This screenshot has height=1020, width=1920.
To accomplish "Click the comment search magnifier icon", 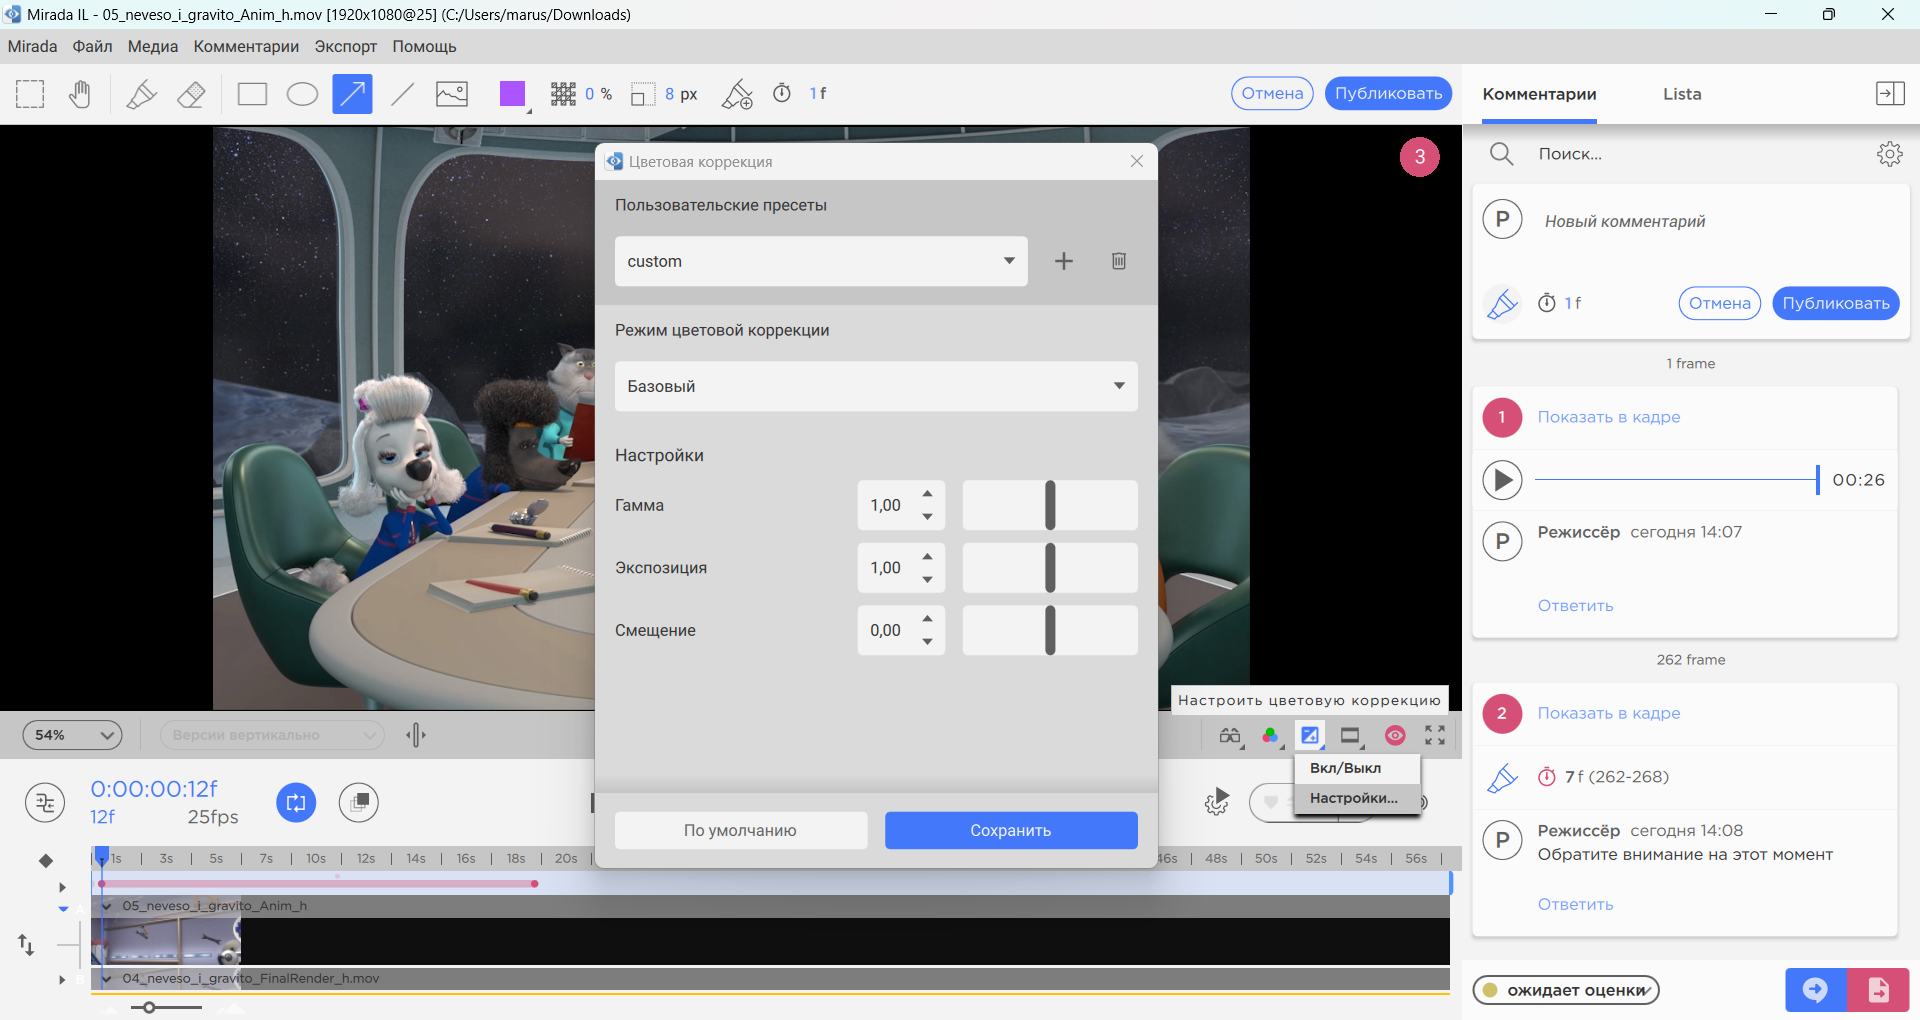I will 1501,154.
